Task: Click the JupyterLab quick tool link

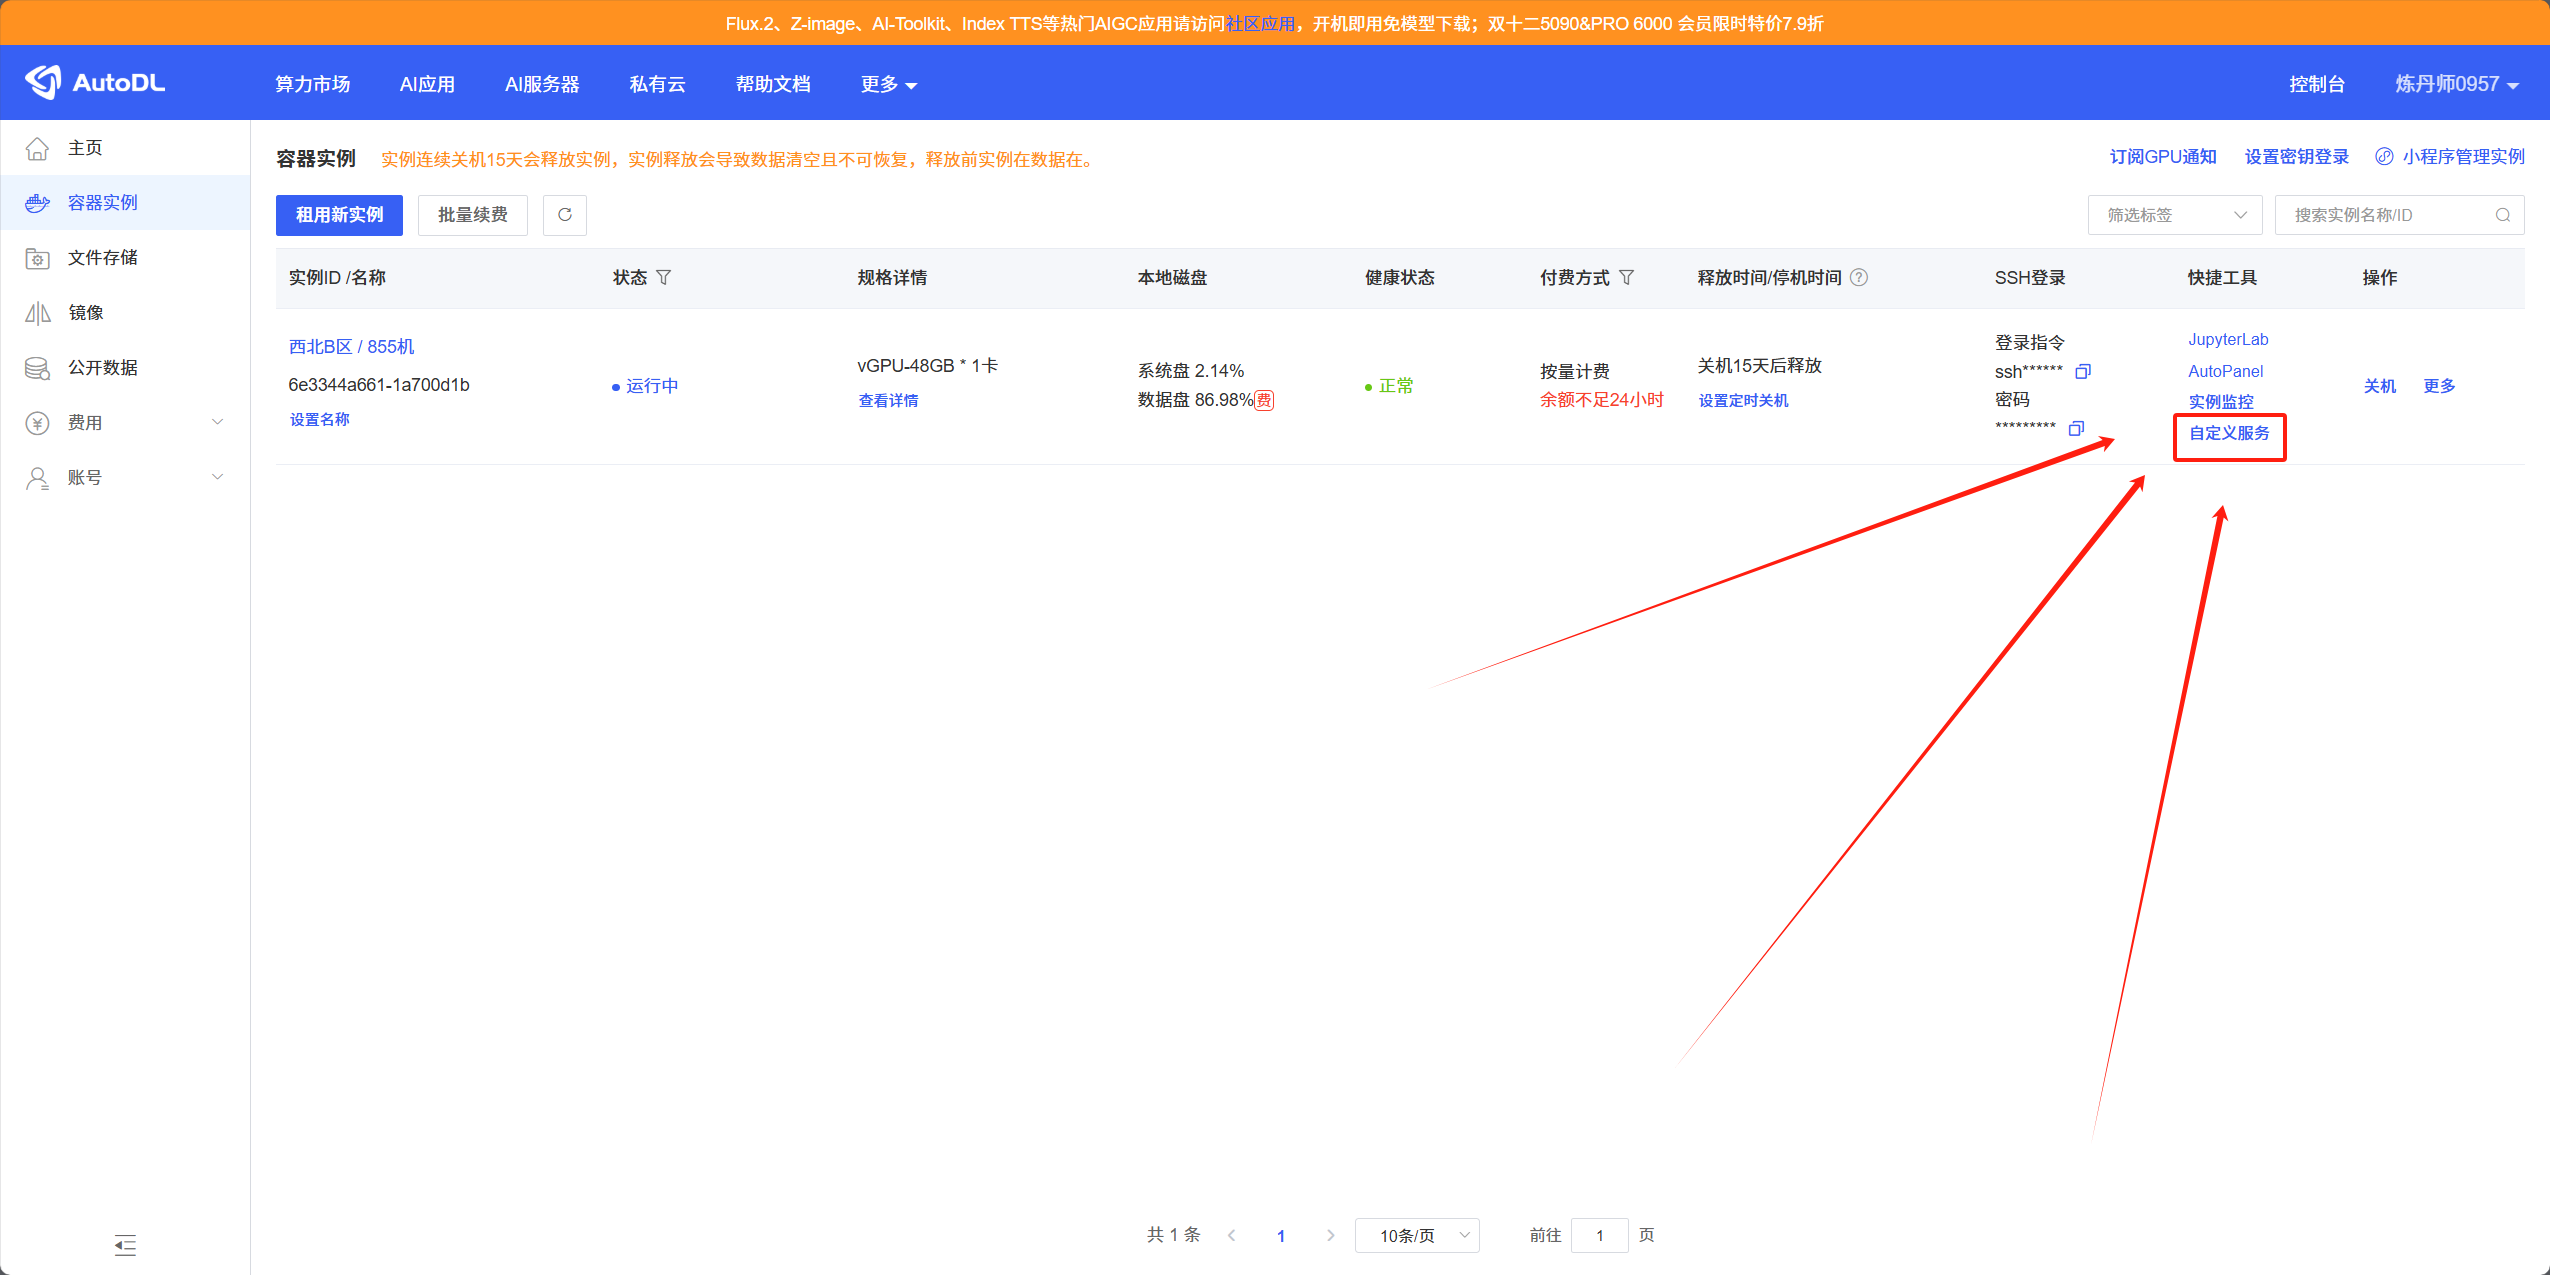Action: tap(2228, 340)
